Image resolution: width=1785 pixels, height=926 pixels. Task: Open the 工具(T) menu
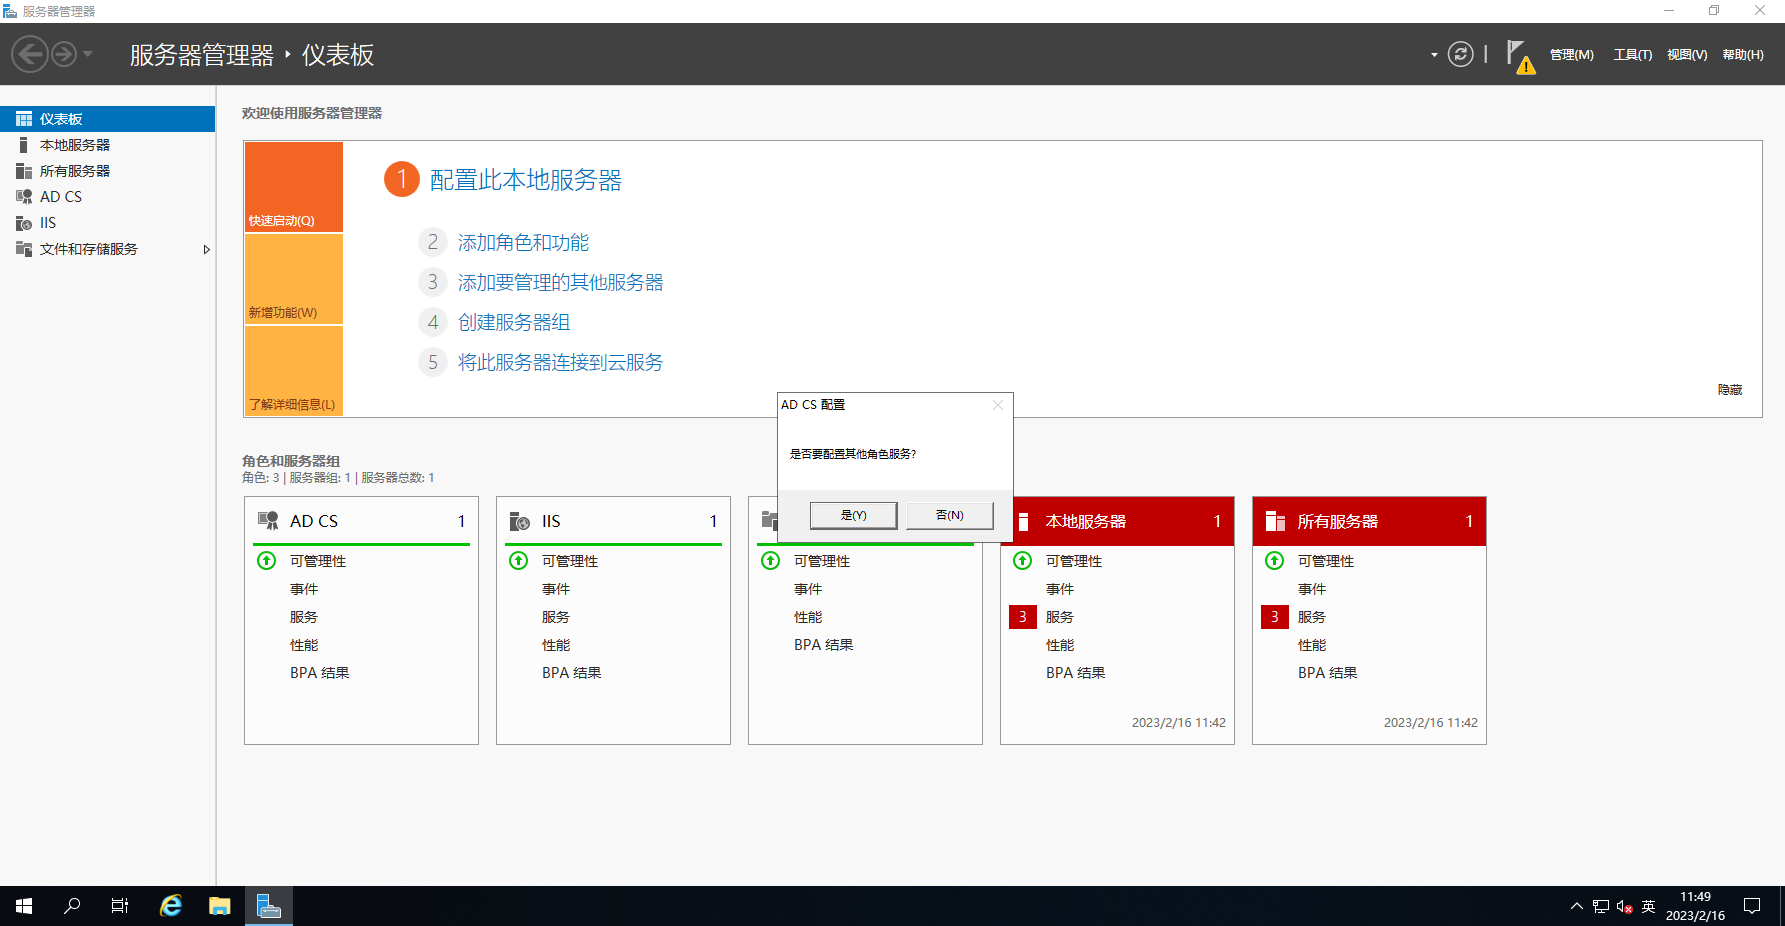click(1632, 55)
